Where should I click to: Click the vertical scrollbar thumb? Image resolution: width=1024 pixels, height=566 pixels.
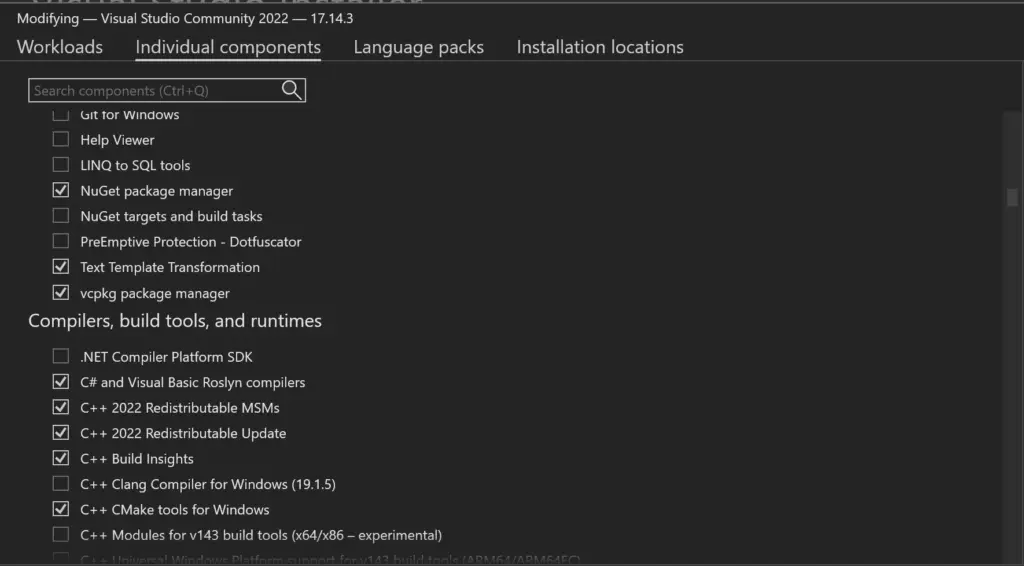pos(1012,197)
